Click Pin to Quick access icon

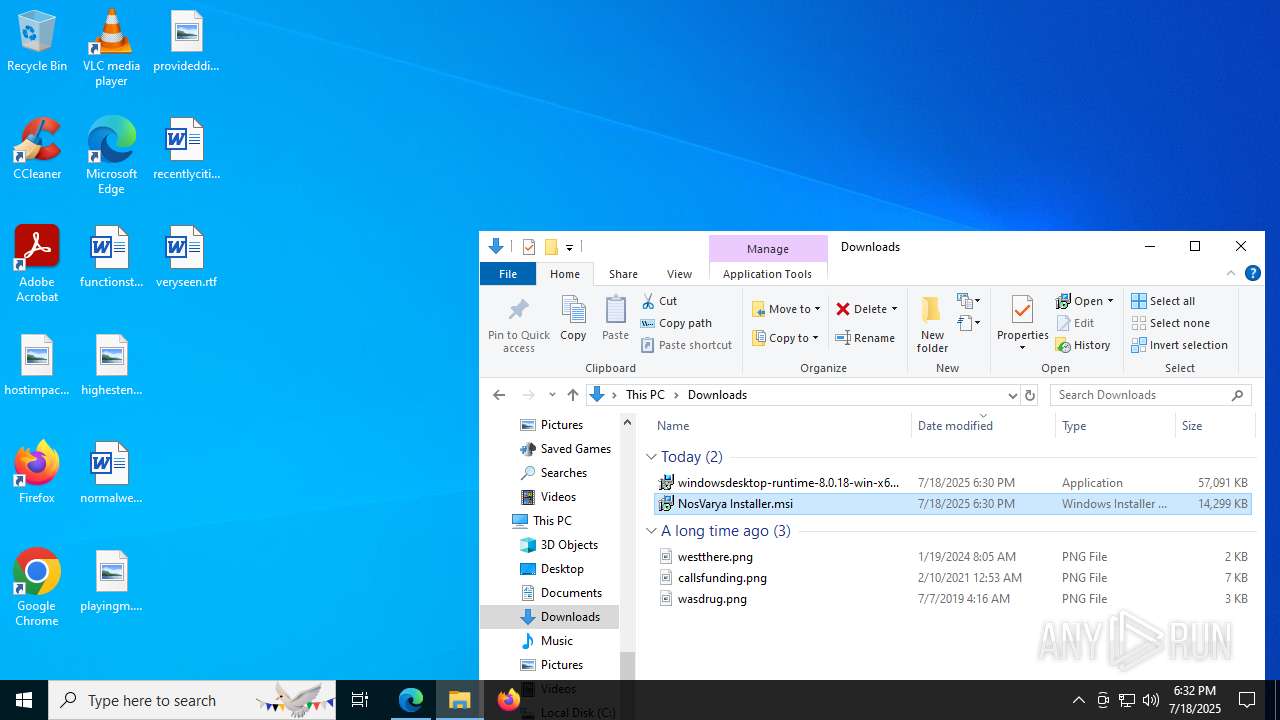519,324
